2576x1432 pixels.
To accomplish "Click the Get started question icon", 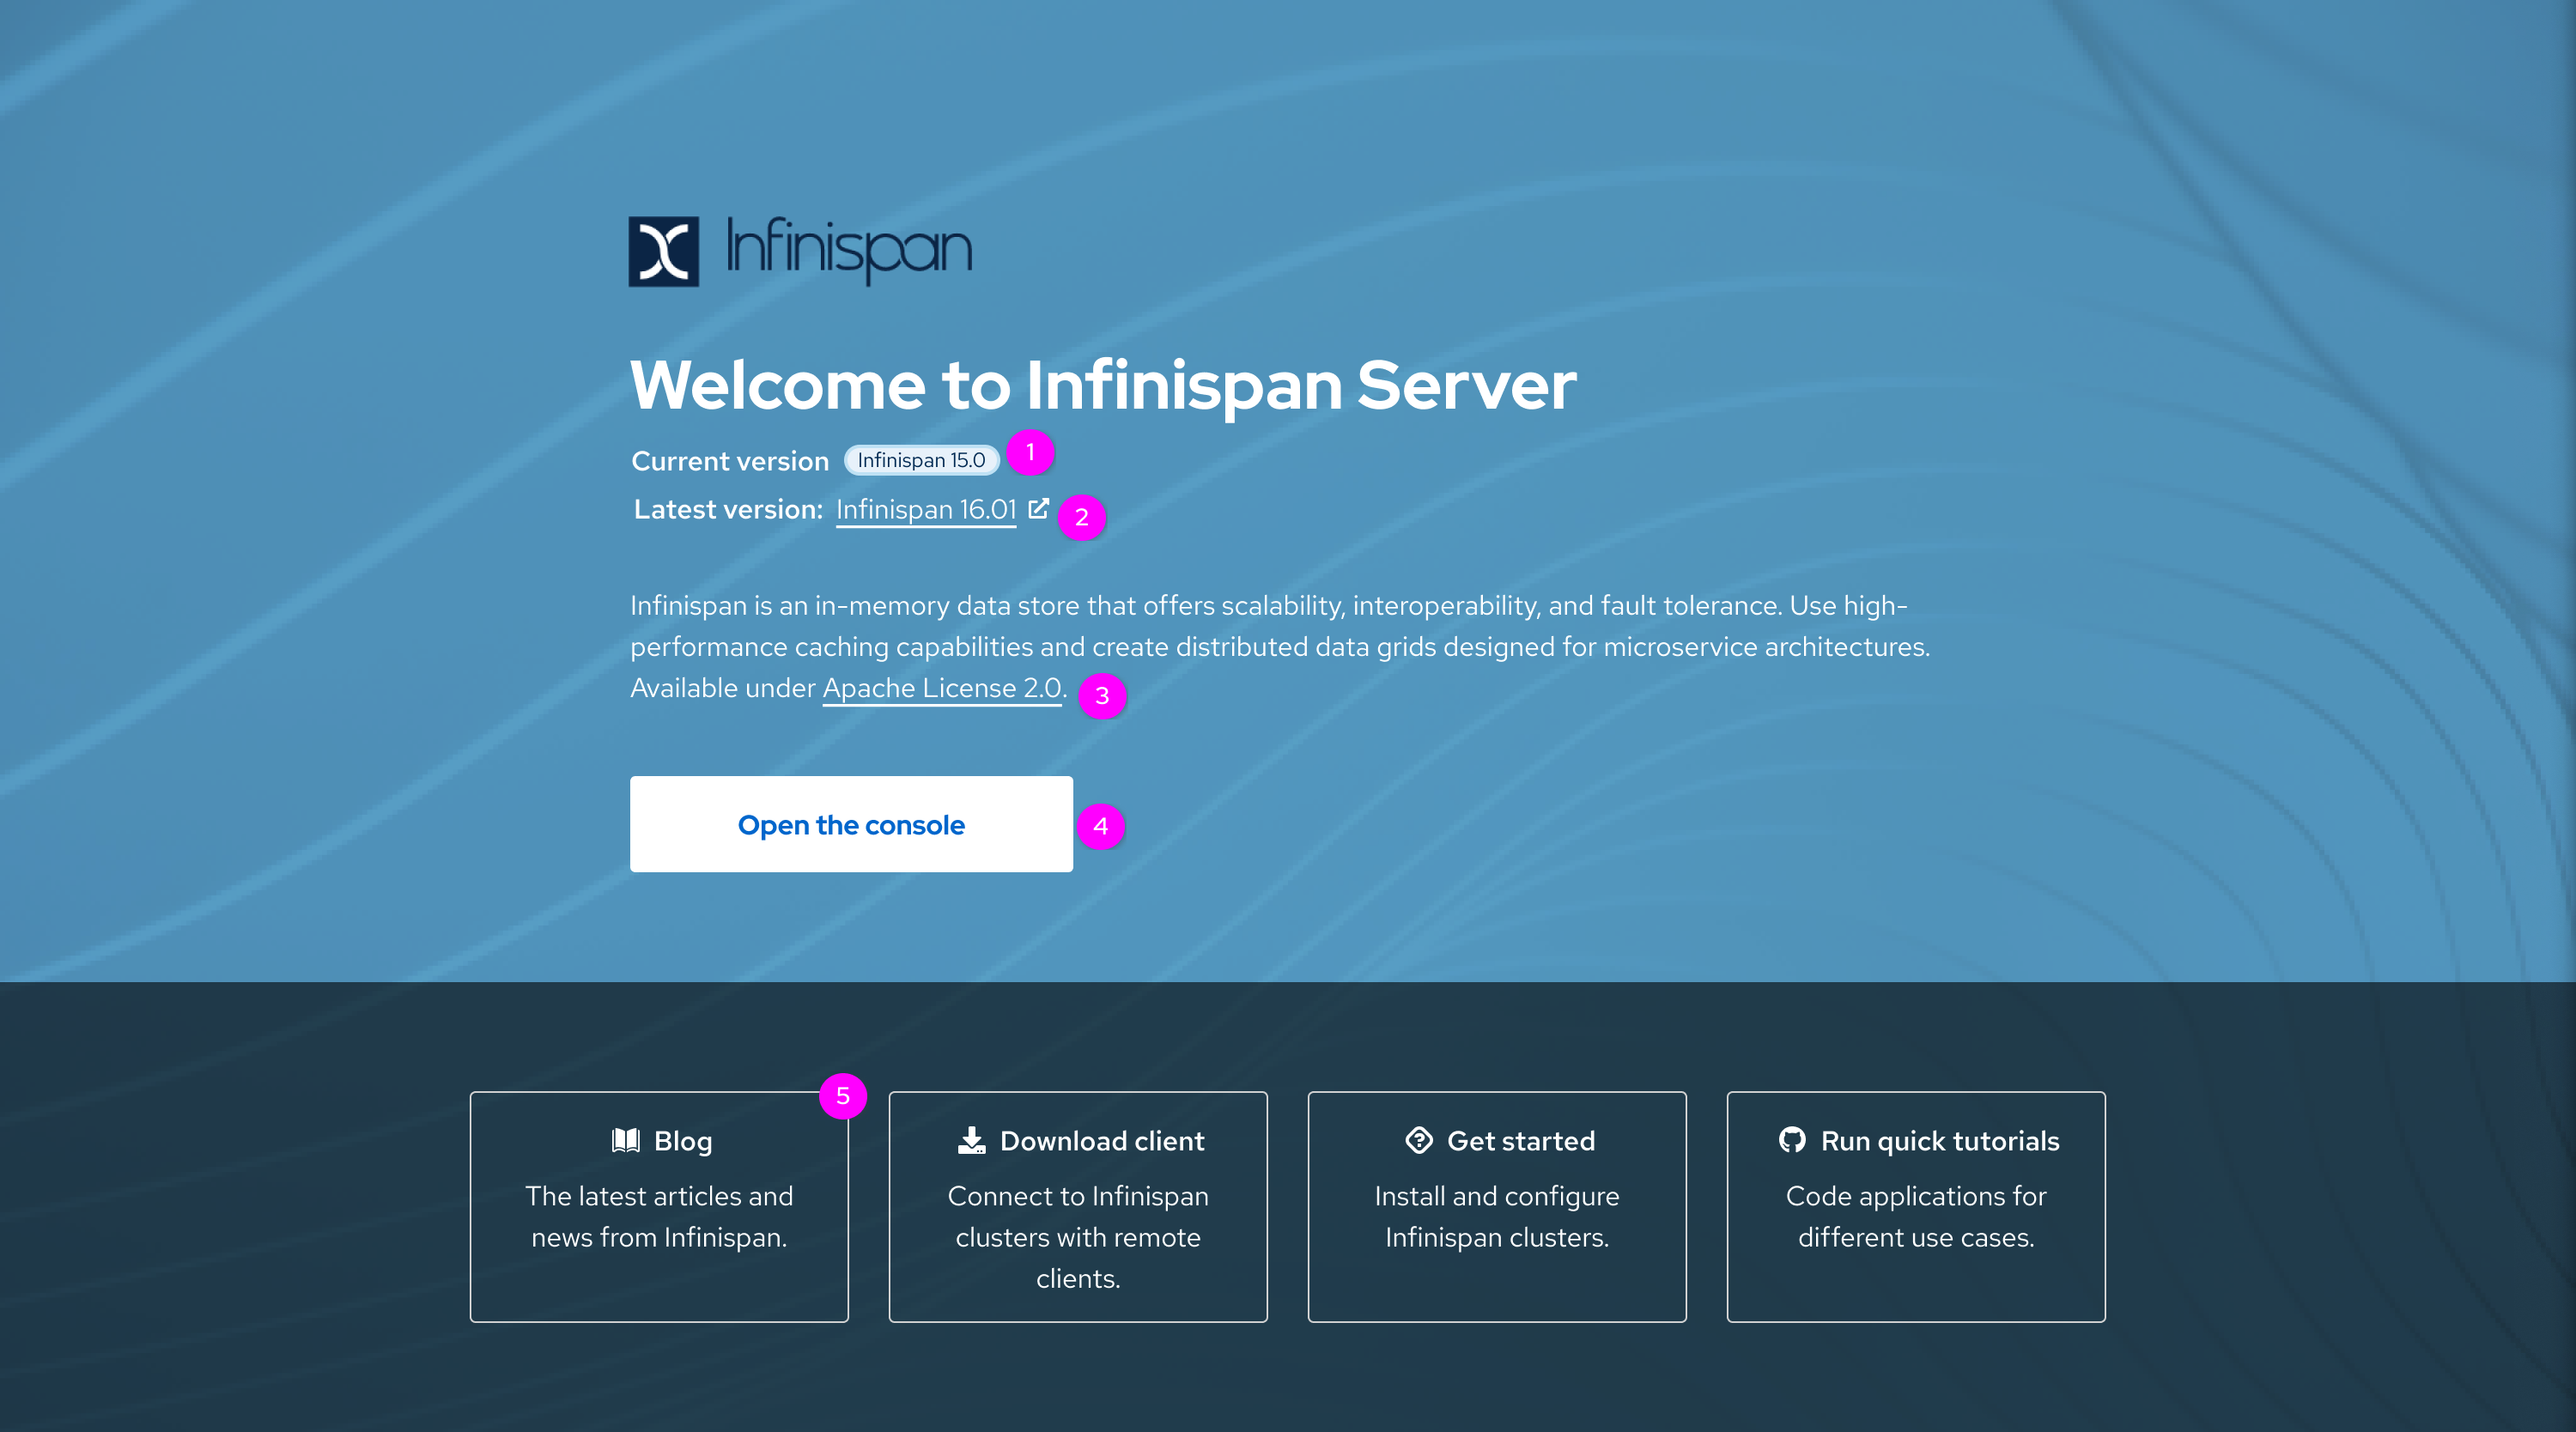I will coord(1418,1140).
